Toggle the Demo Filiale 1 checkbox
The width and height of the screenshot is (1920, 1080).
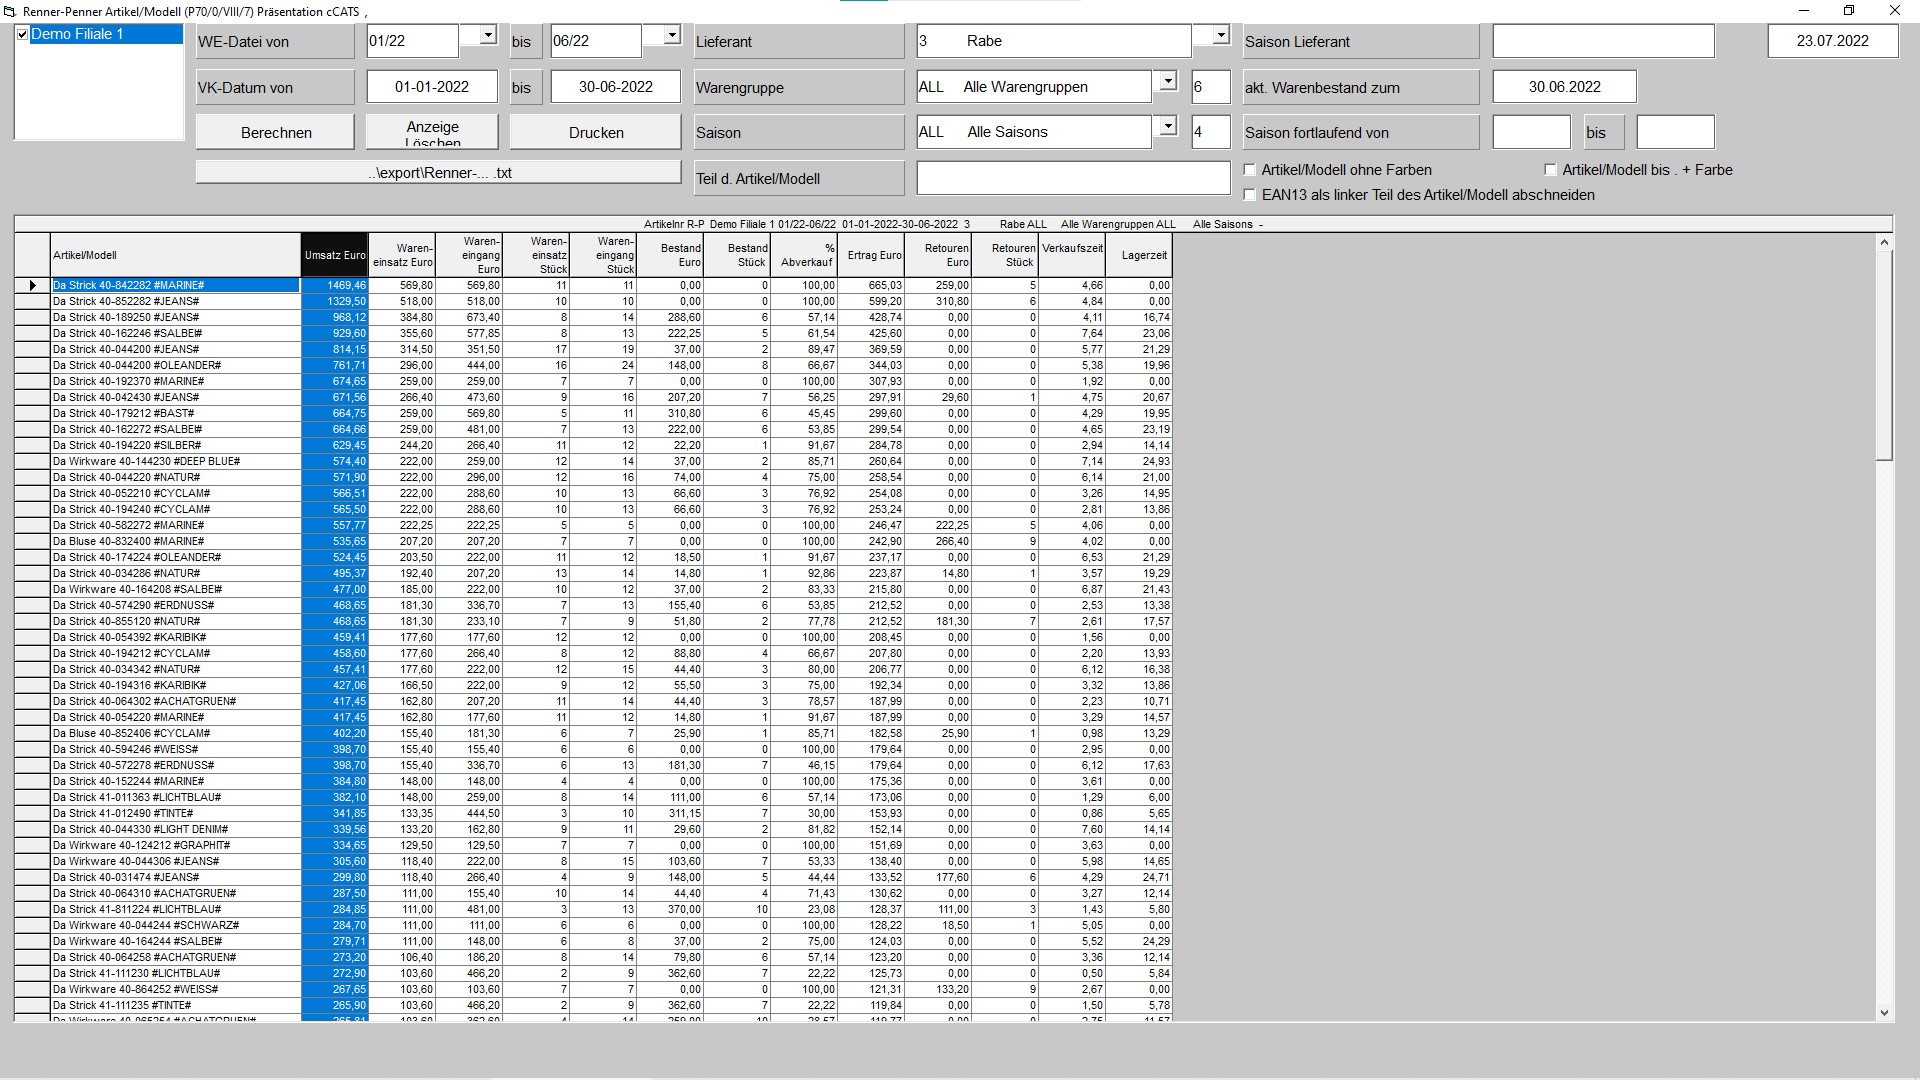coord(21,33)
